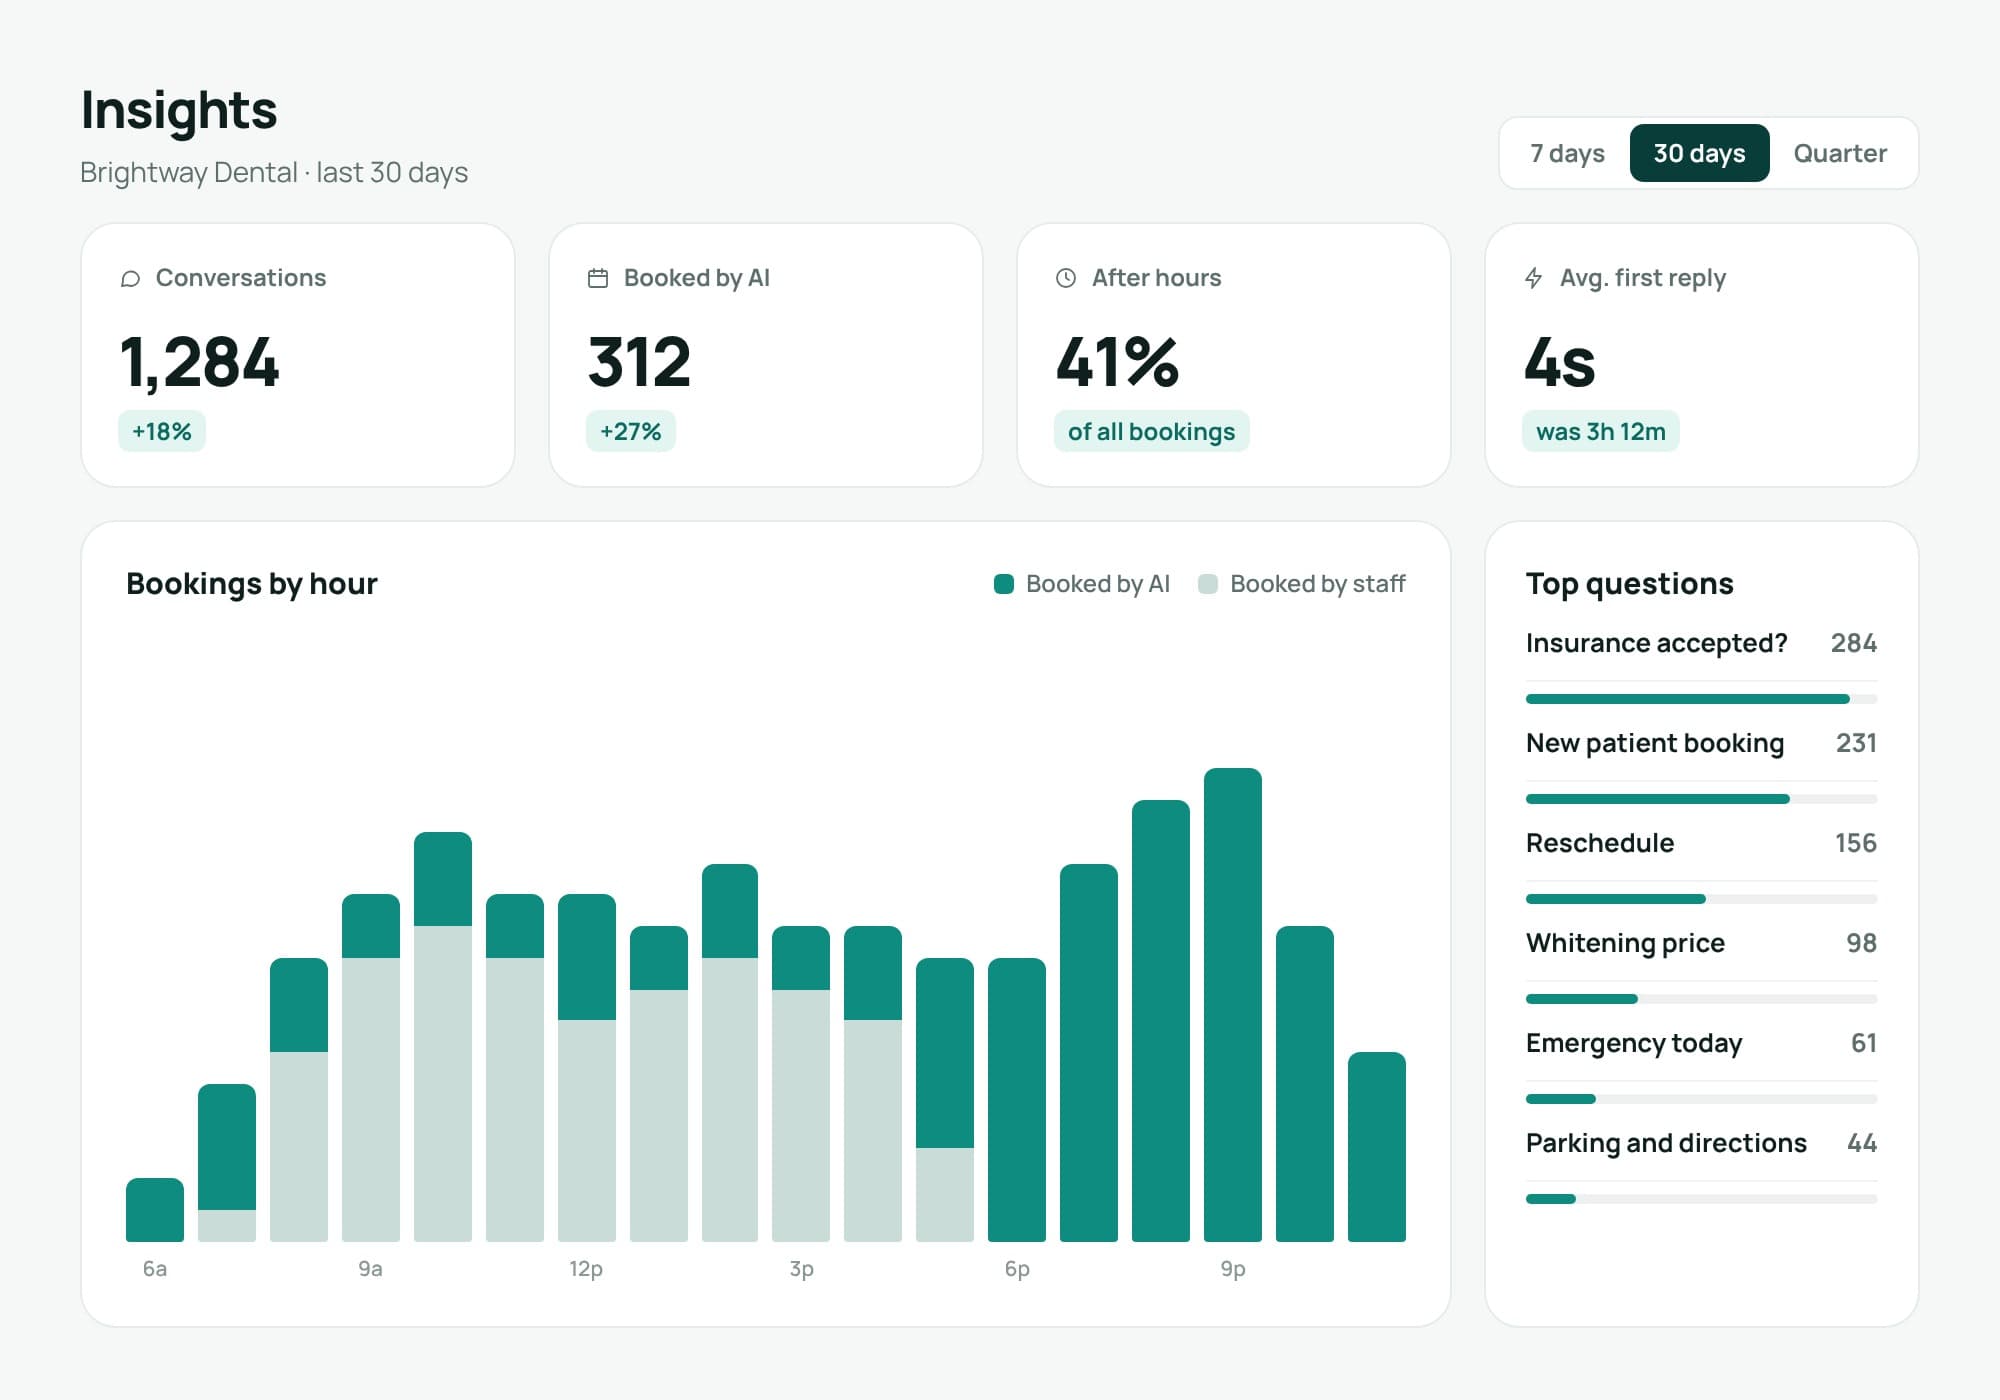This screenshot has height=1400, width=2000.
Task: Click the 9a bar in the chart
Action: click(371, 1068)
